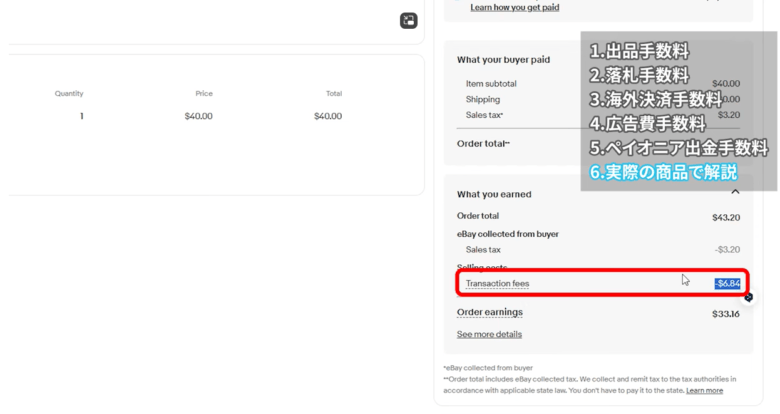Click the $33.16 order earnings amount
Image resolution: width=780 pixels, height=414 pixels.
pyautogui.click(x=725, y=313)
